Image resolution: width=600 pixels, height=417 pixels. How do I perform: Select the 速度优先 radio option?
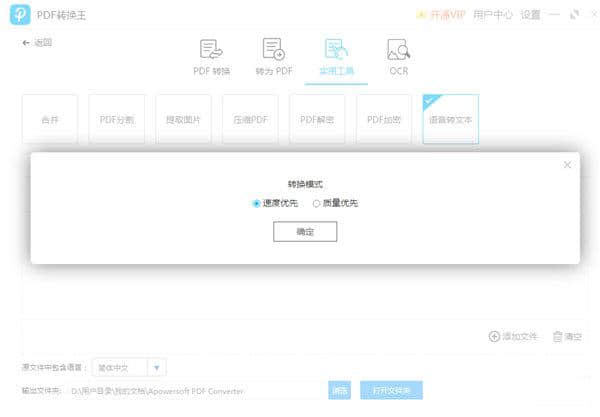click(257, 203)
